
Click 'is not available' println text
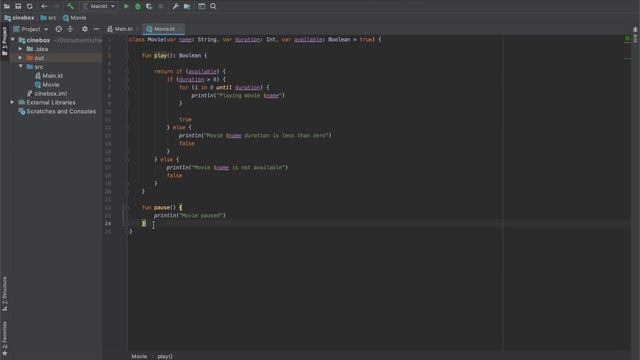(x=258, y=167)
